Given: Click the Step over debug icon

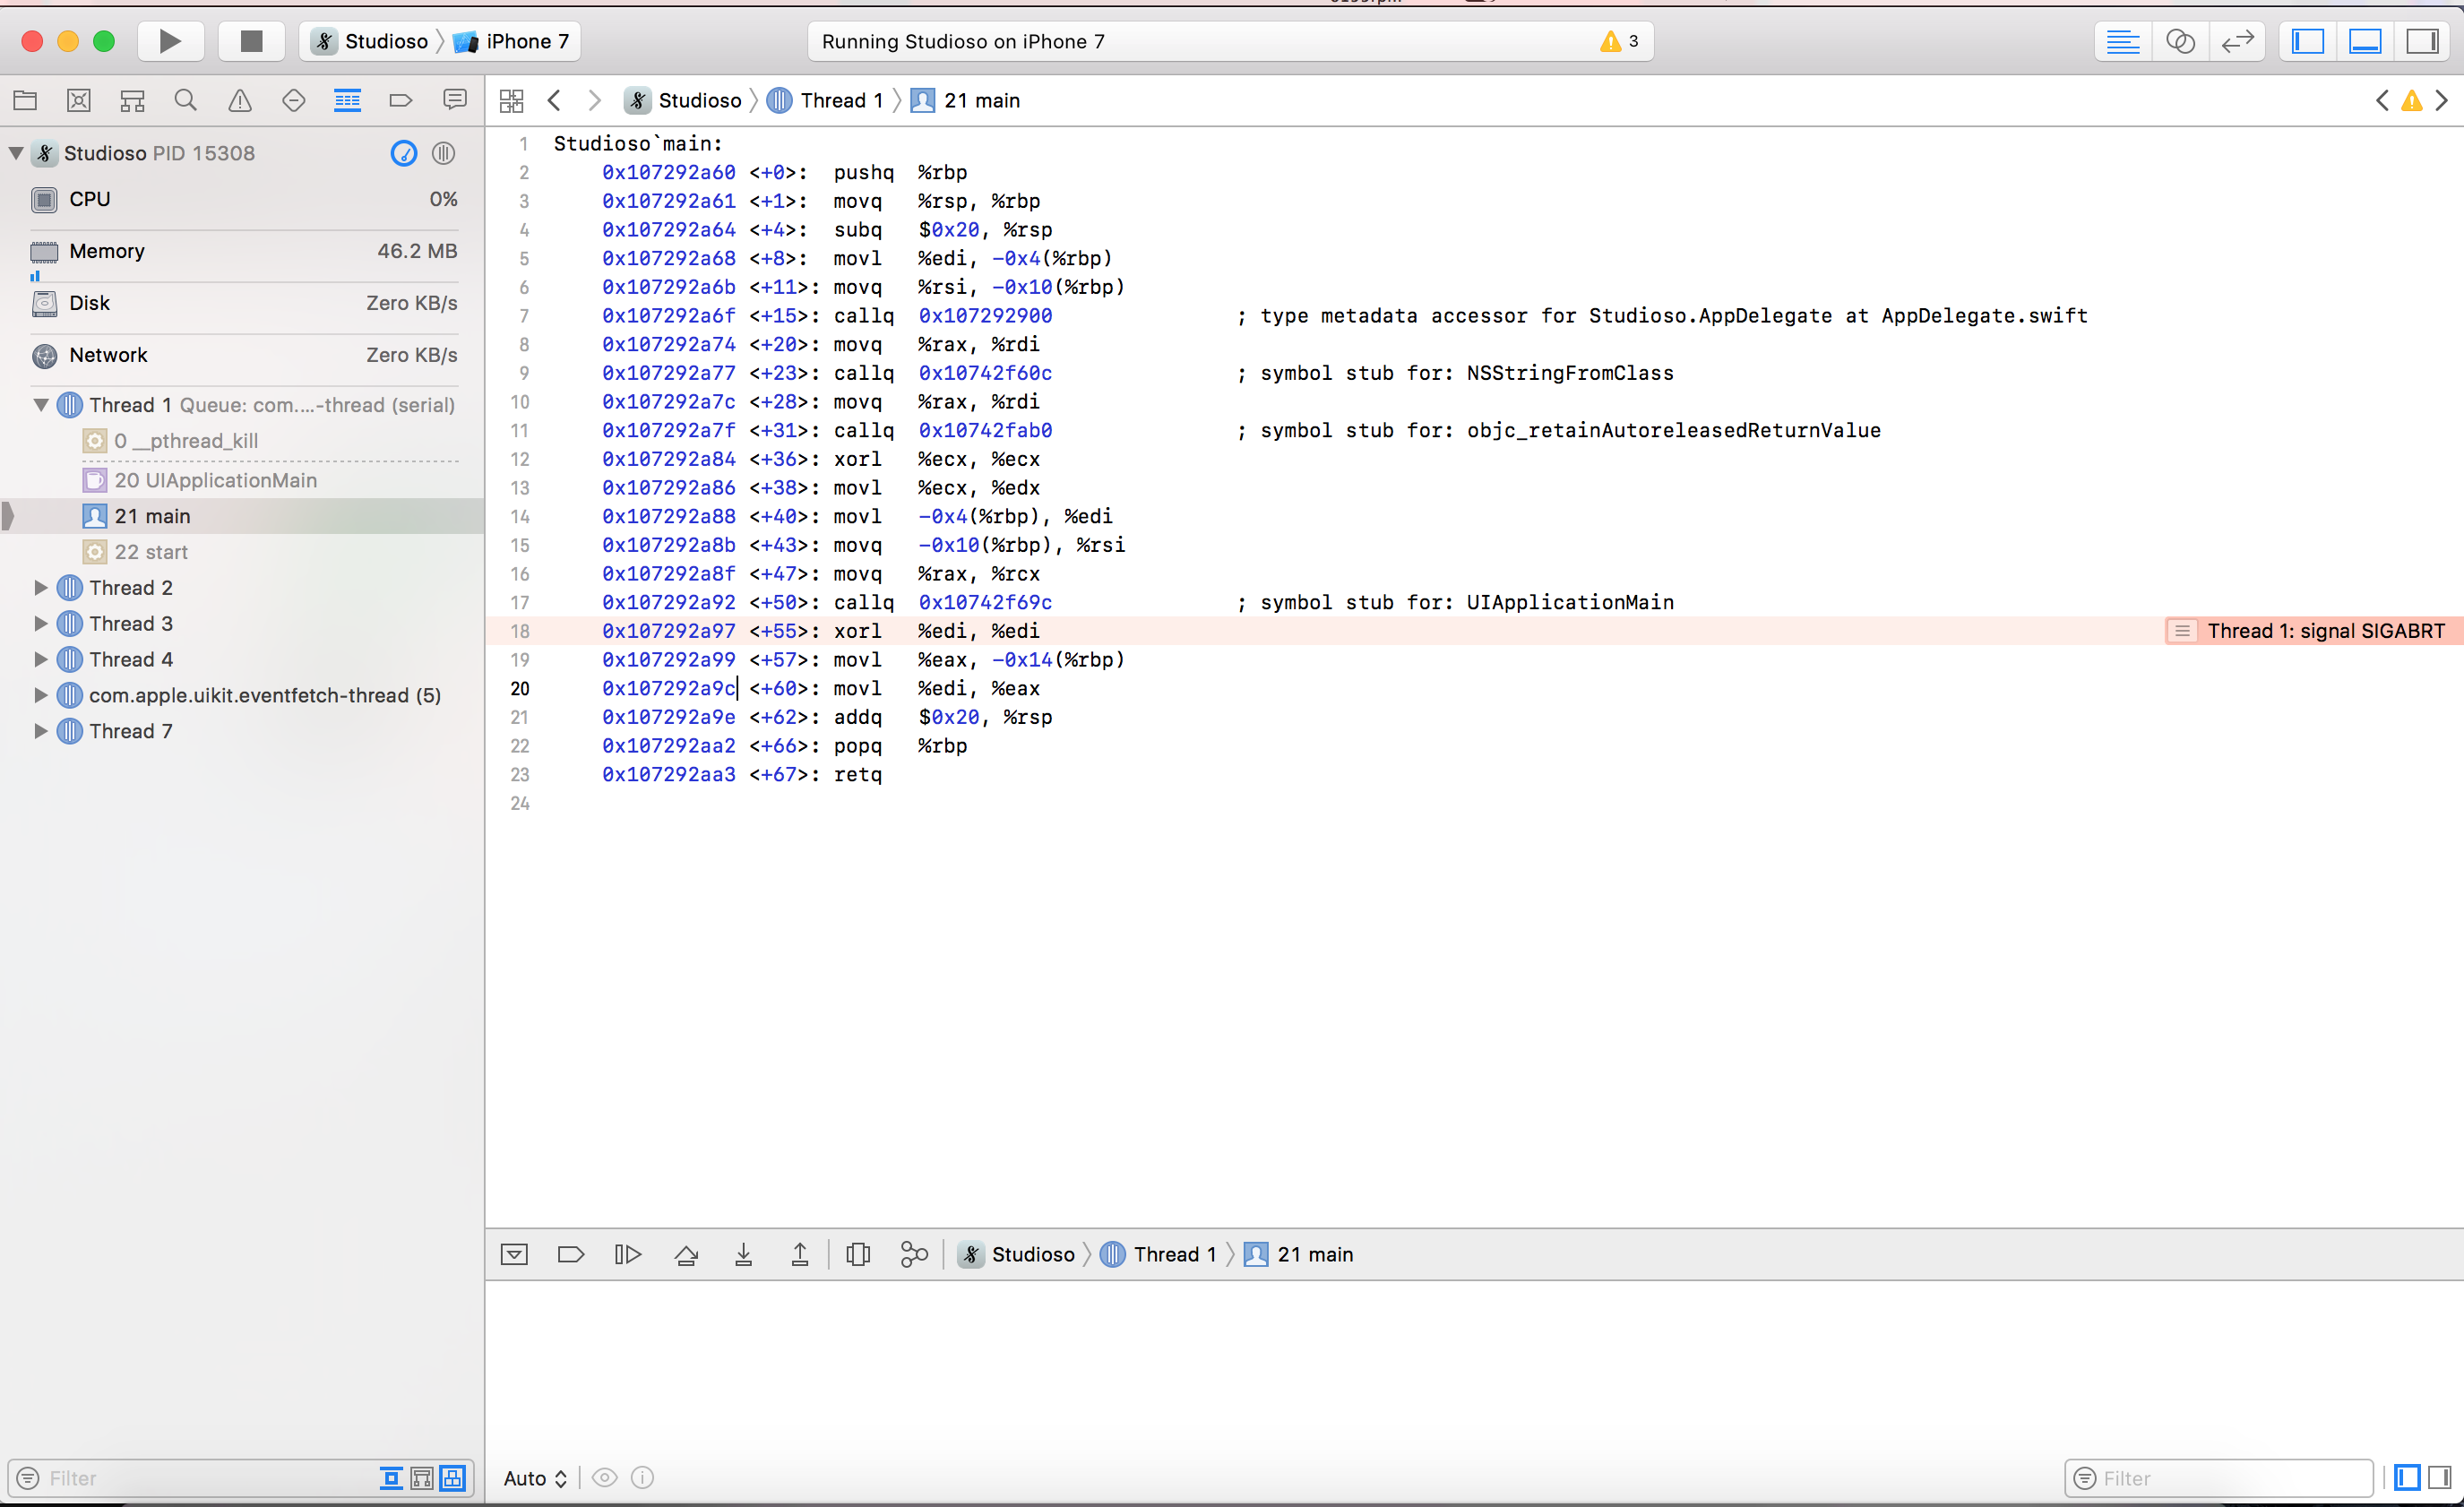Looking at the screenshot, I should click(x=686, y=1254).
